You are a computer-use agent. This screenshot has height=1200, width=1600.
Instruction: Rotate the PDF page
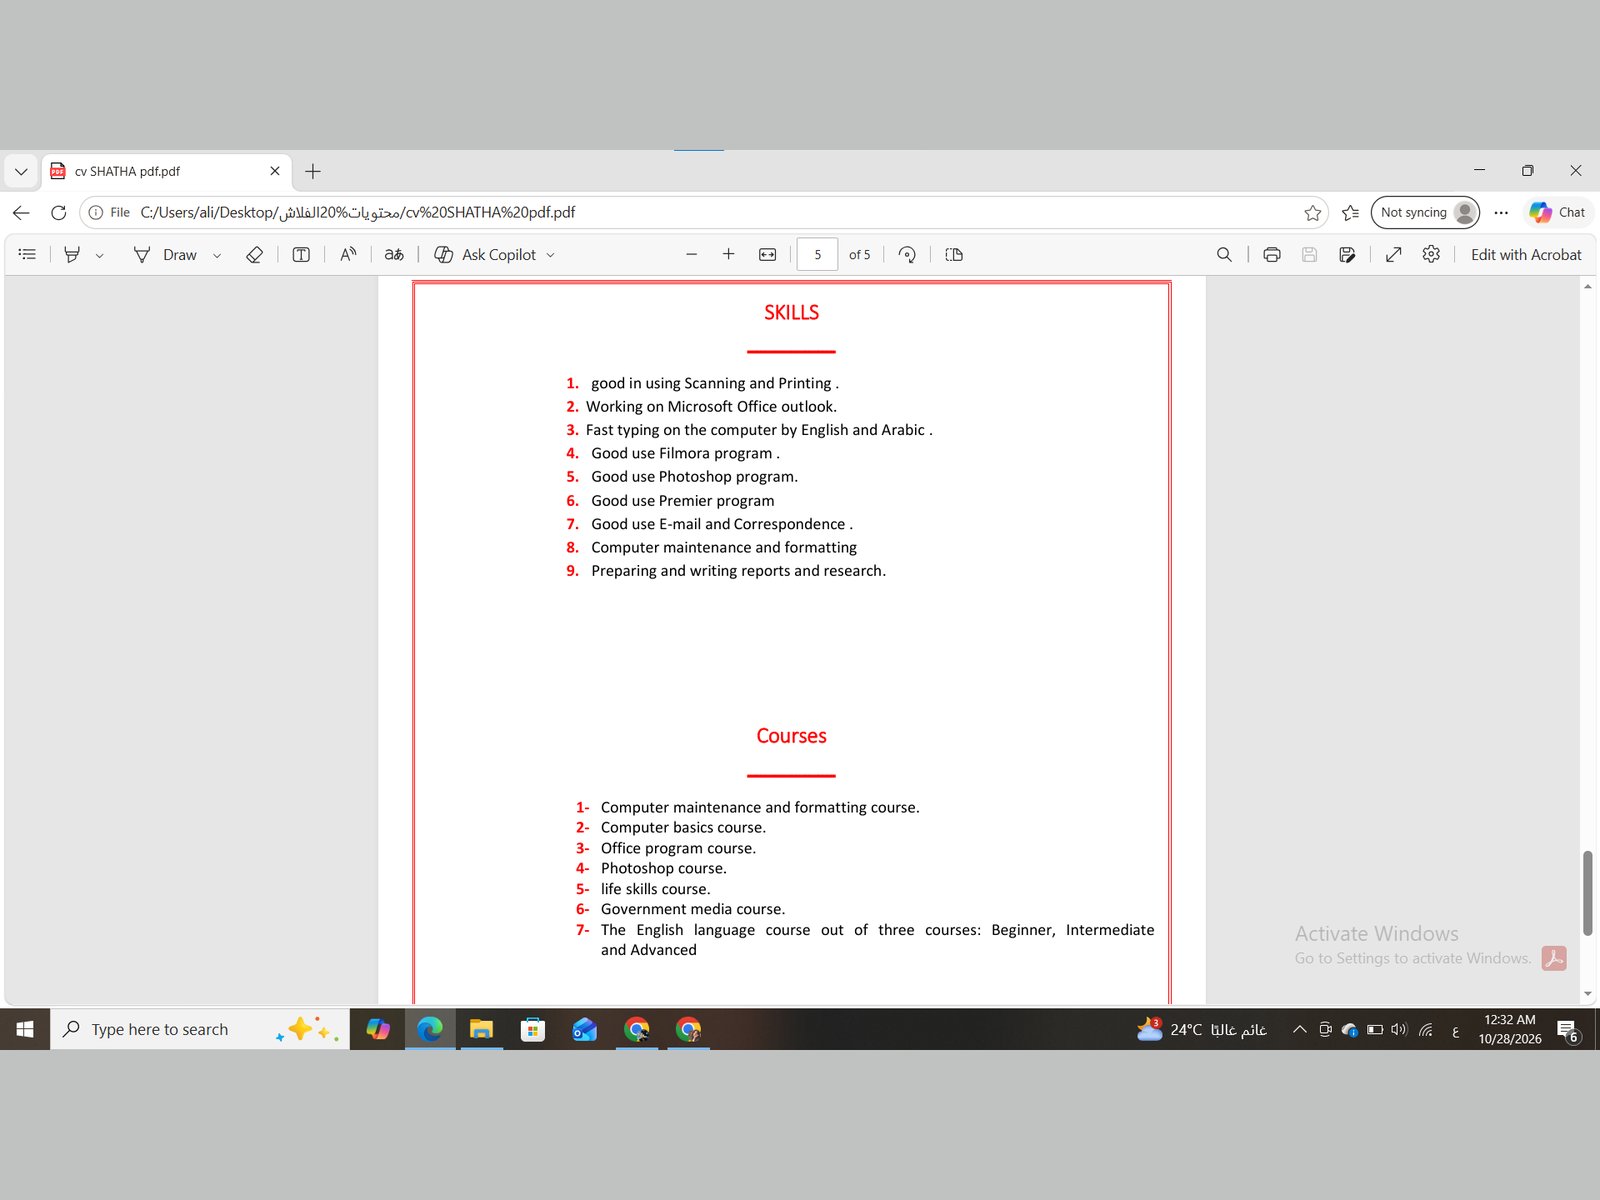[907, 255]
